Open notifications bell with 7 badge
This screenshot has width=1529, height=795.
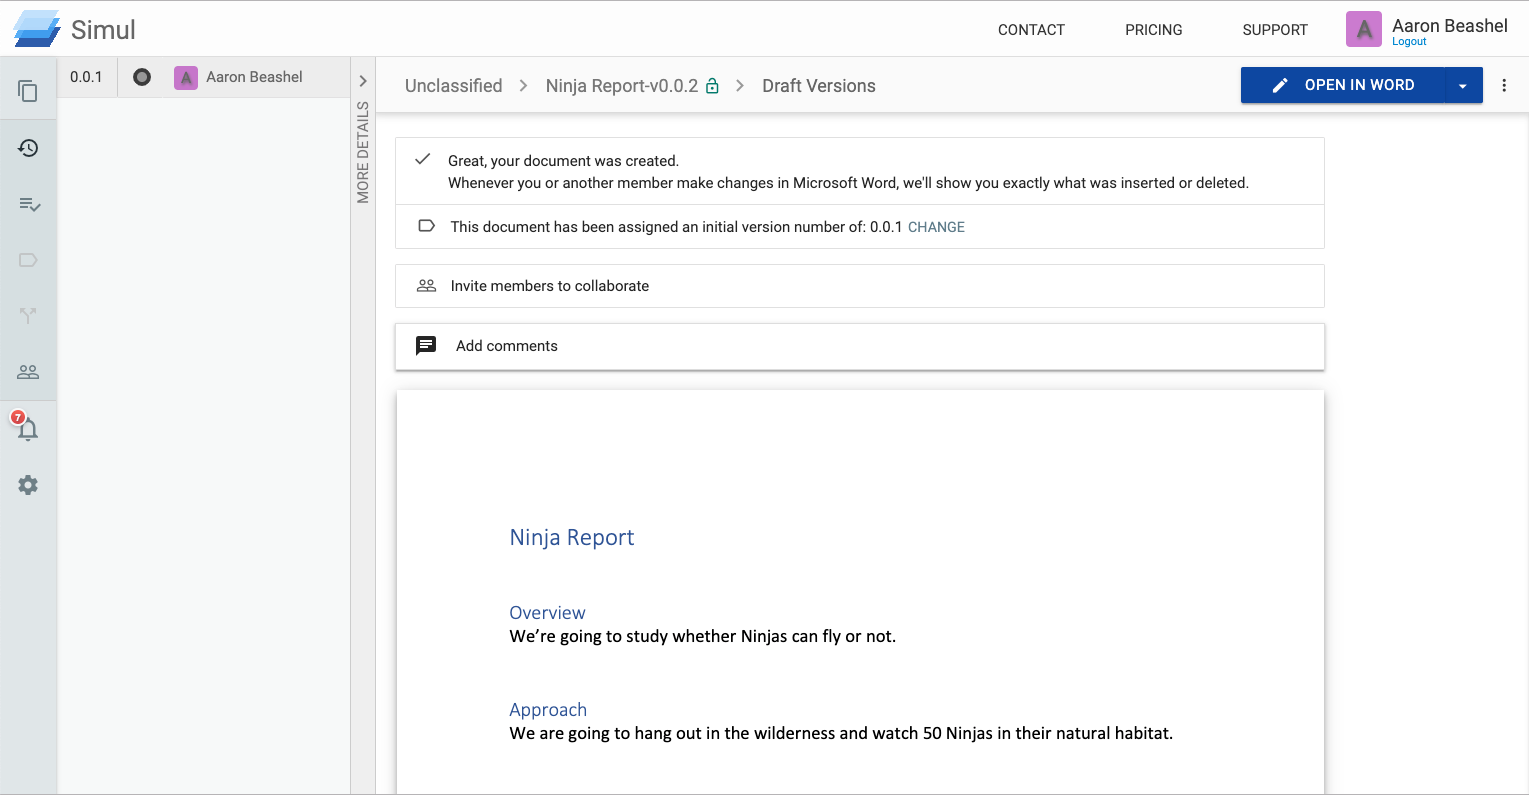(26, 427)
